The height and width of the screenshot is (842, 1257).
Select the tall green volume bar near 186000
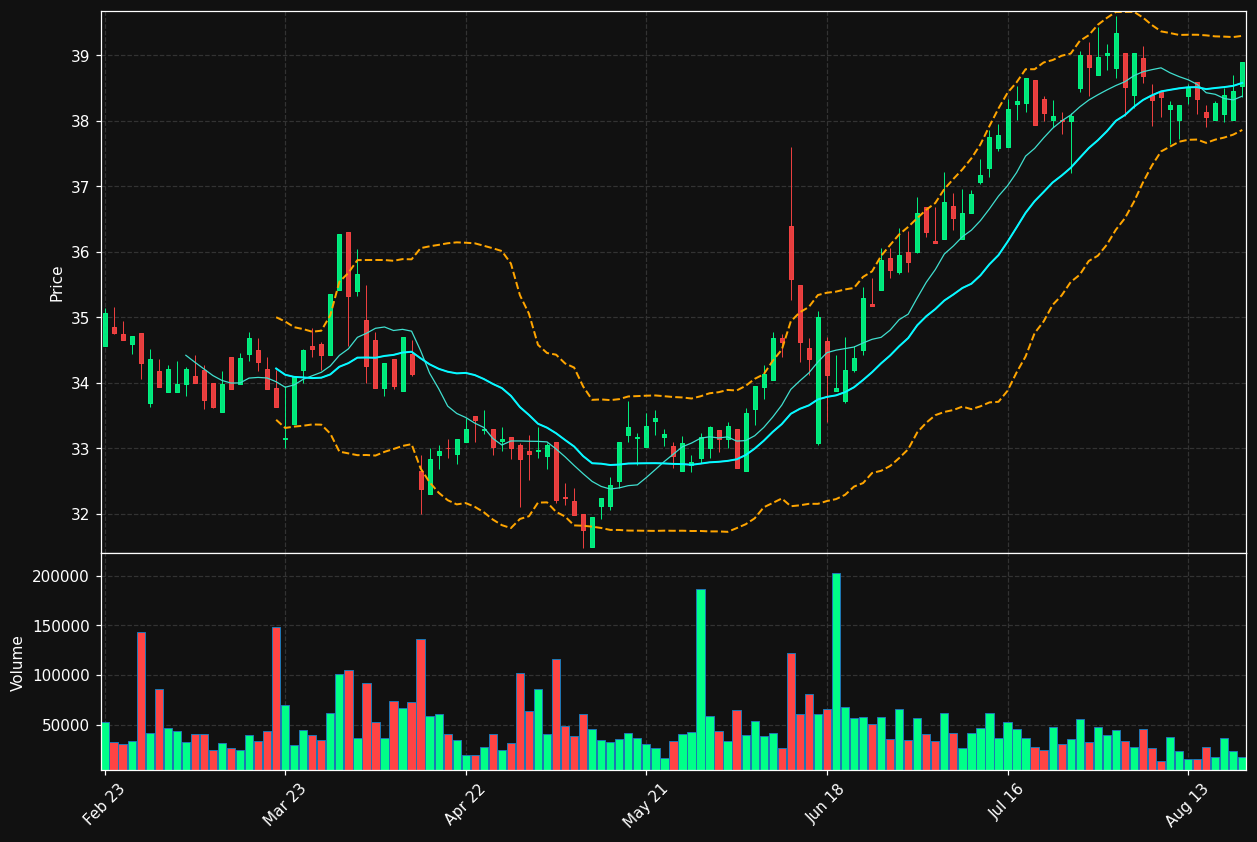[x=701, y=680]
